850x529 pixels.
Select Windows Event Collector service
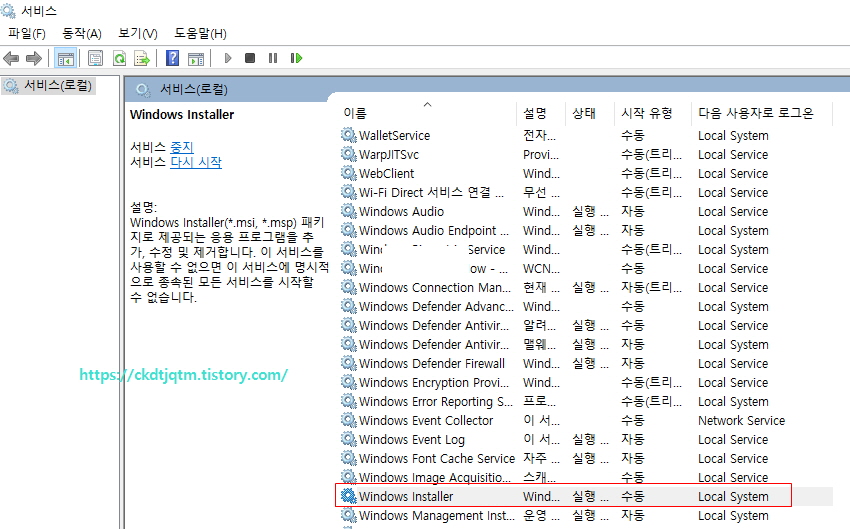(x=426, y=420)
